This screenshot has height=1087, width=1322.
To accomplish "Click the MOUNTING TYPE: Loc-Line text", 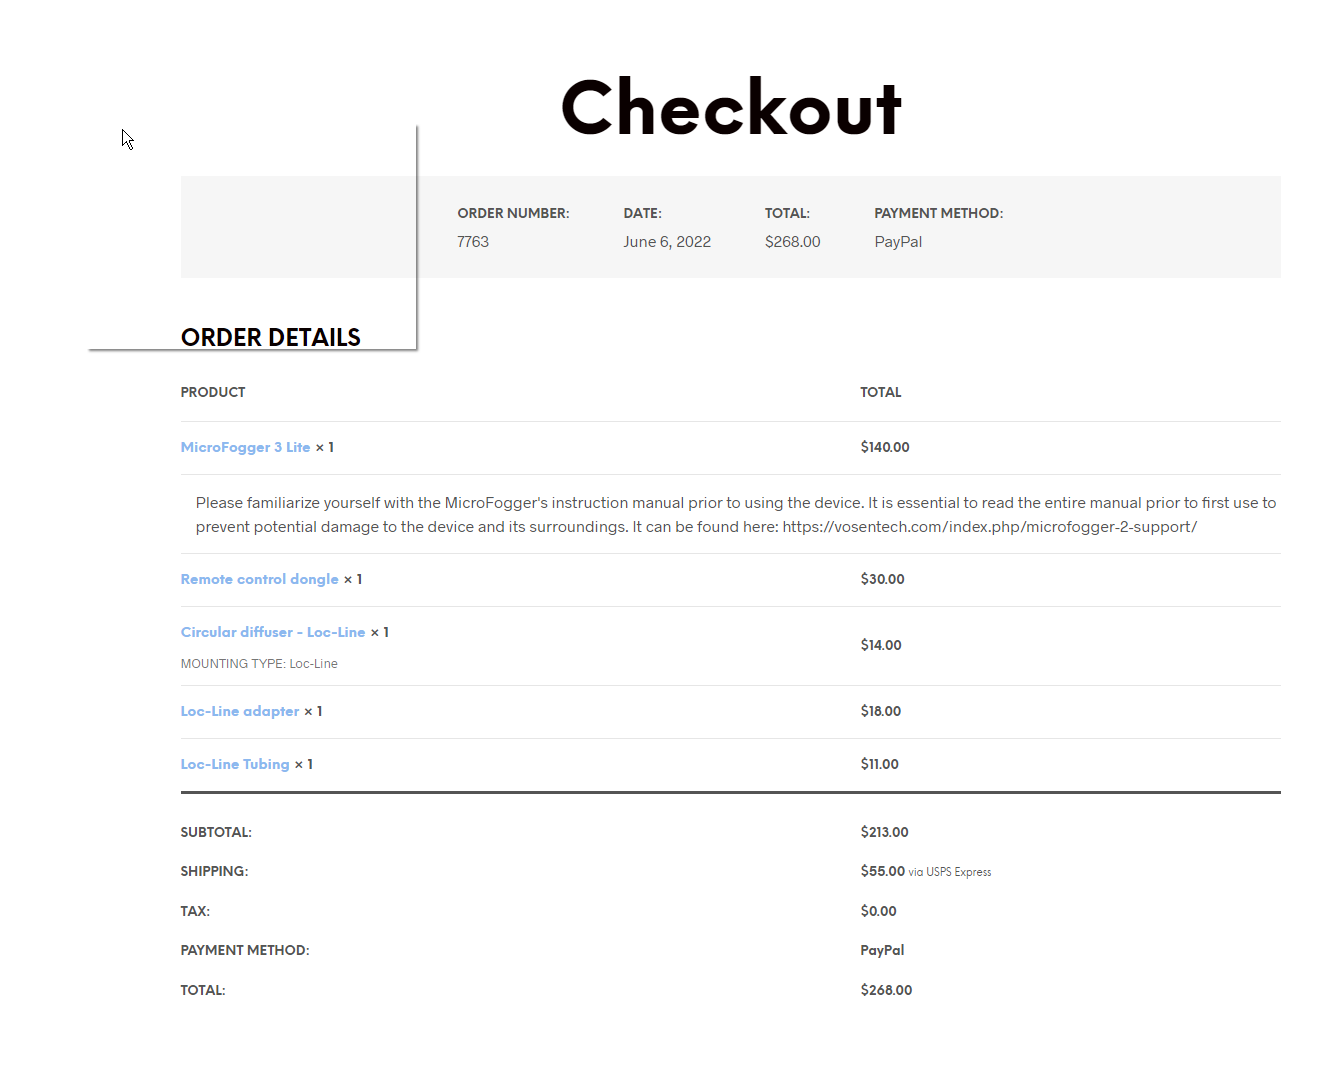I will (259, 664).
